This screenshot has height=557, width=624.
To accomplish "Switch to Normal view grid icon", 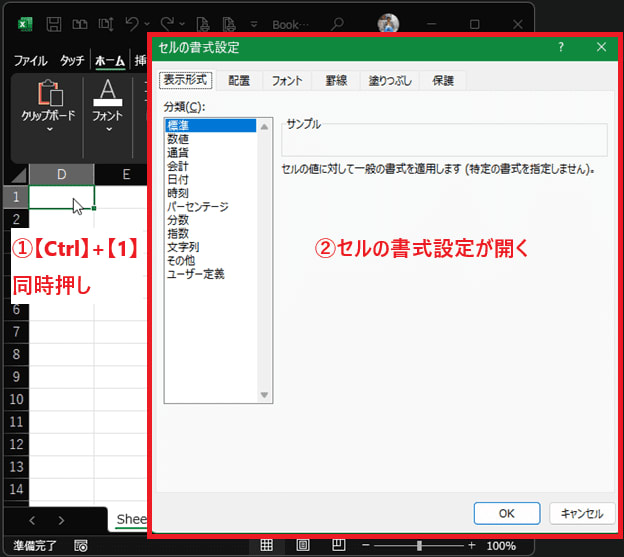I will pos(267,546).
